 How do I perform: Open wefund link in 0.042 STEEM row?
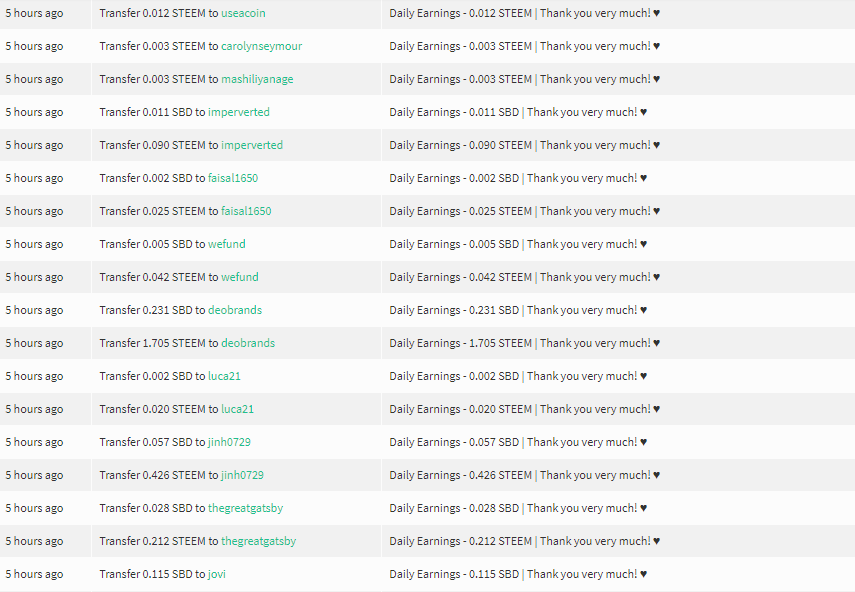pyautogui.click(x=239, y=277)
